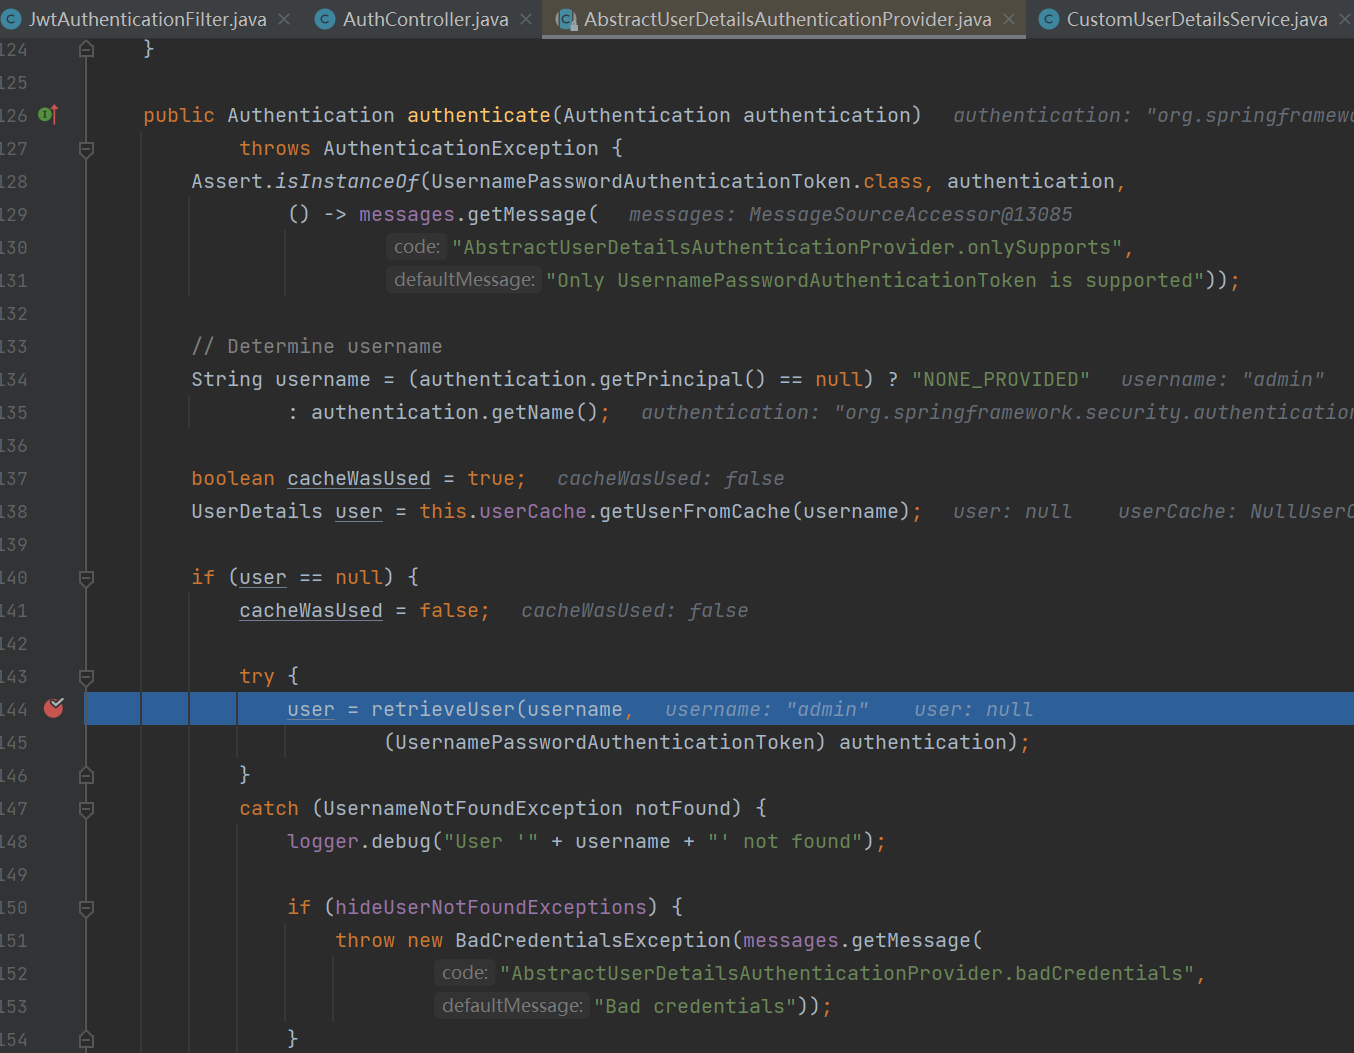Close the JwtAuthenticationFilter.java tab
The image size is (1354, 1053).
[x=284, y=19]
